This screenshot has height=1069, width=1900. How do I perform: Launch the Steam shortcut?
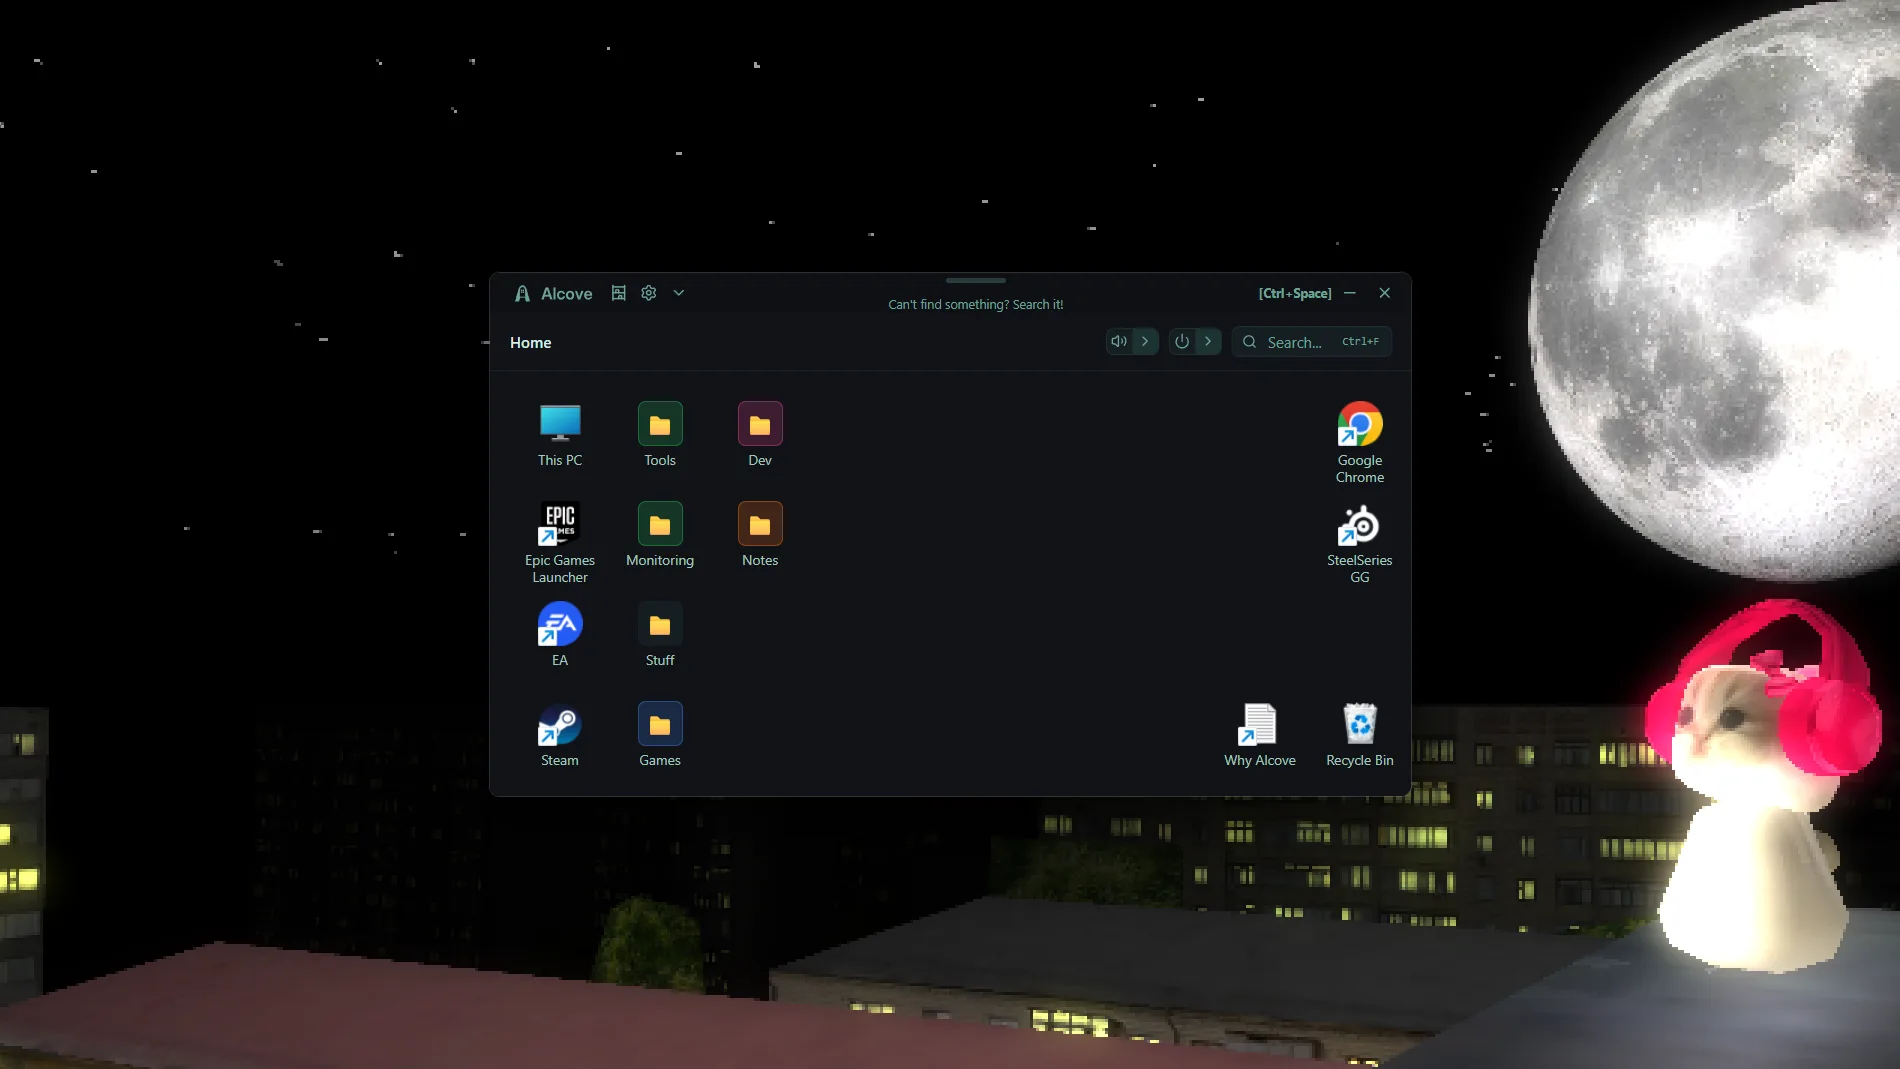coord(560,734)
